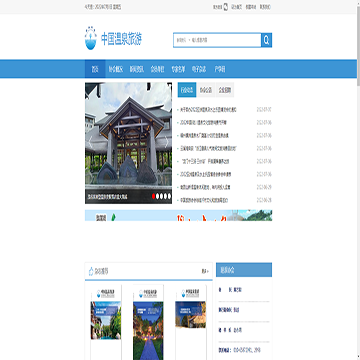The width and height of the screenshot is (360, 360).
Task: Open the seventh news headline in the list
Action: point(205,187)
